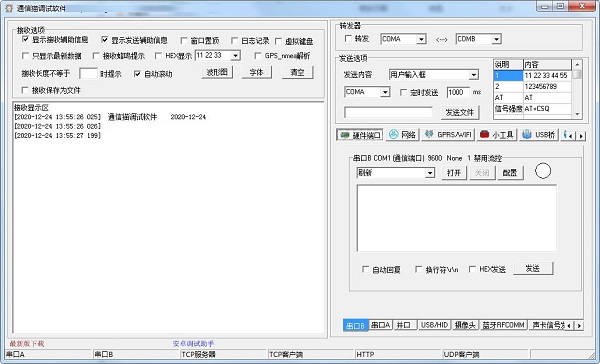Click the app icon in the title bar
The image size is (600, 364).
point(9,8)
